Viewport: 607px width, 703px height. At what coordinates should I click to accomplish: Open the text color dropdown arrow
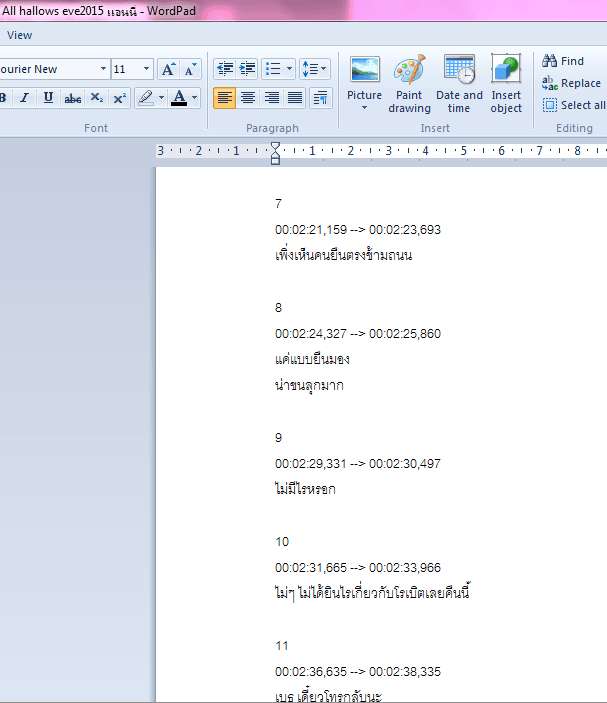click(x=195, y=98)
